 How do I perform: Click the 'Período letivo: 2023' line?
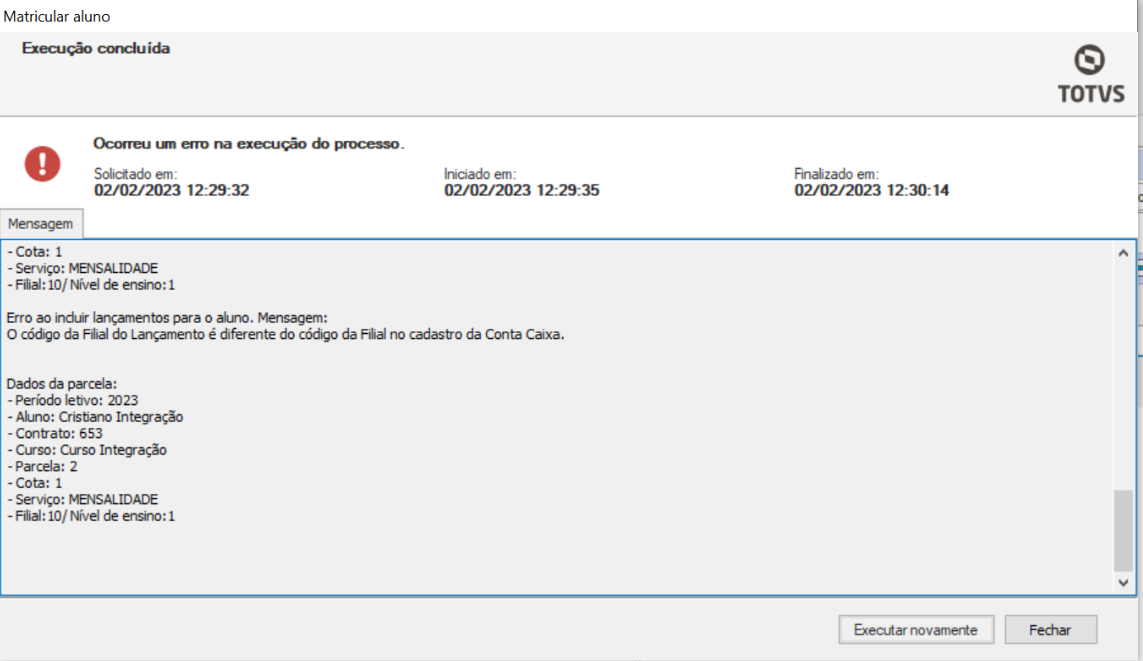point(72,400)
